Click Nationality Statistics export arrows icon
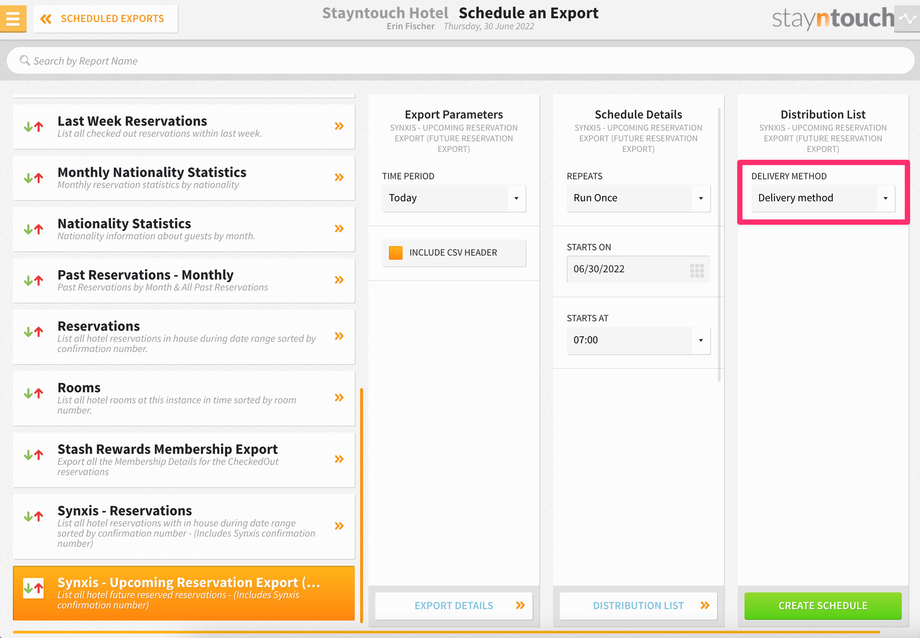The image size is (920, 638). [33, 229]
